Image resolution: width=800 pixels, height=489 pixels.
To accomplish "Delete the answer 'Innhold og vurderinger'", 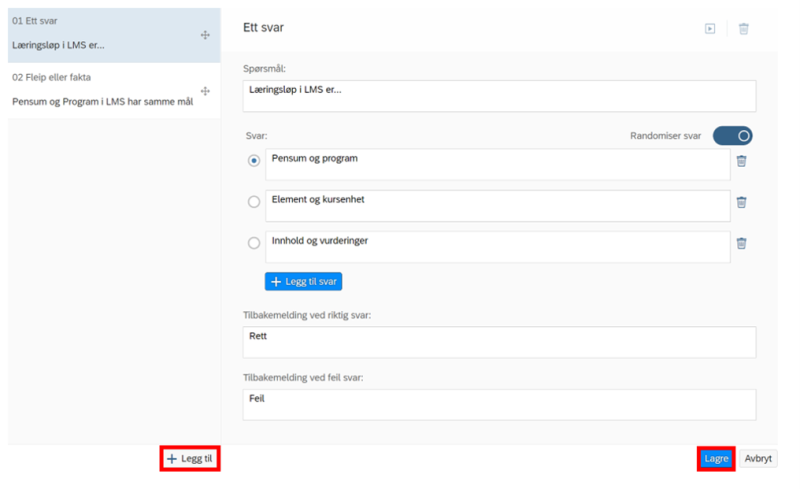I will click(741, 243).
